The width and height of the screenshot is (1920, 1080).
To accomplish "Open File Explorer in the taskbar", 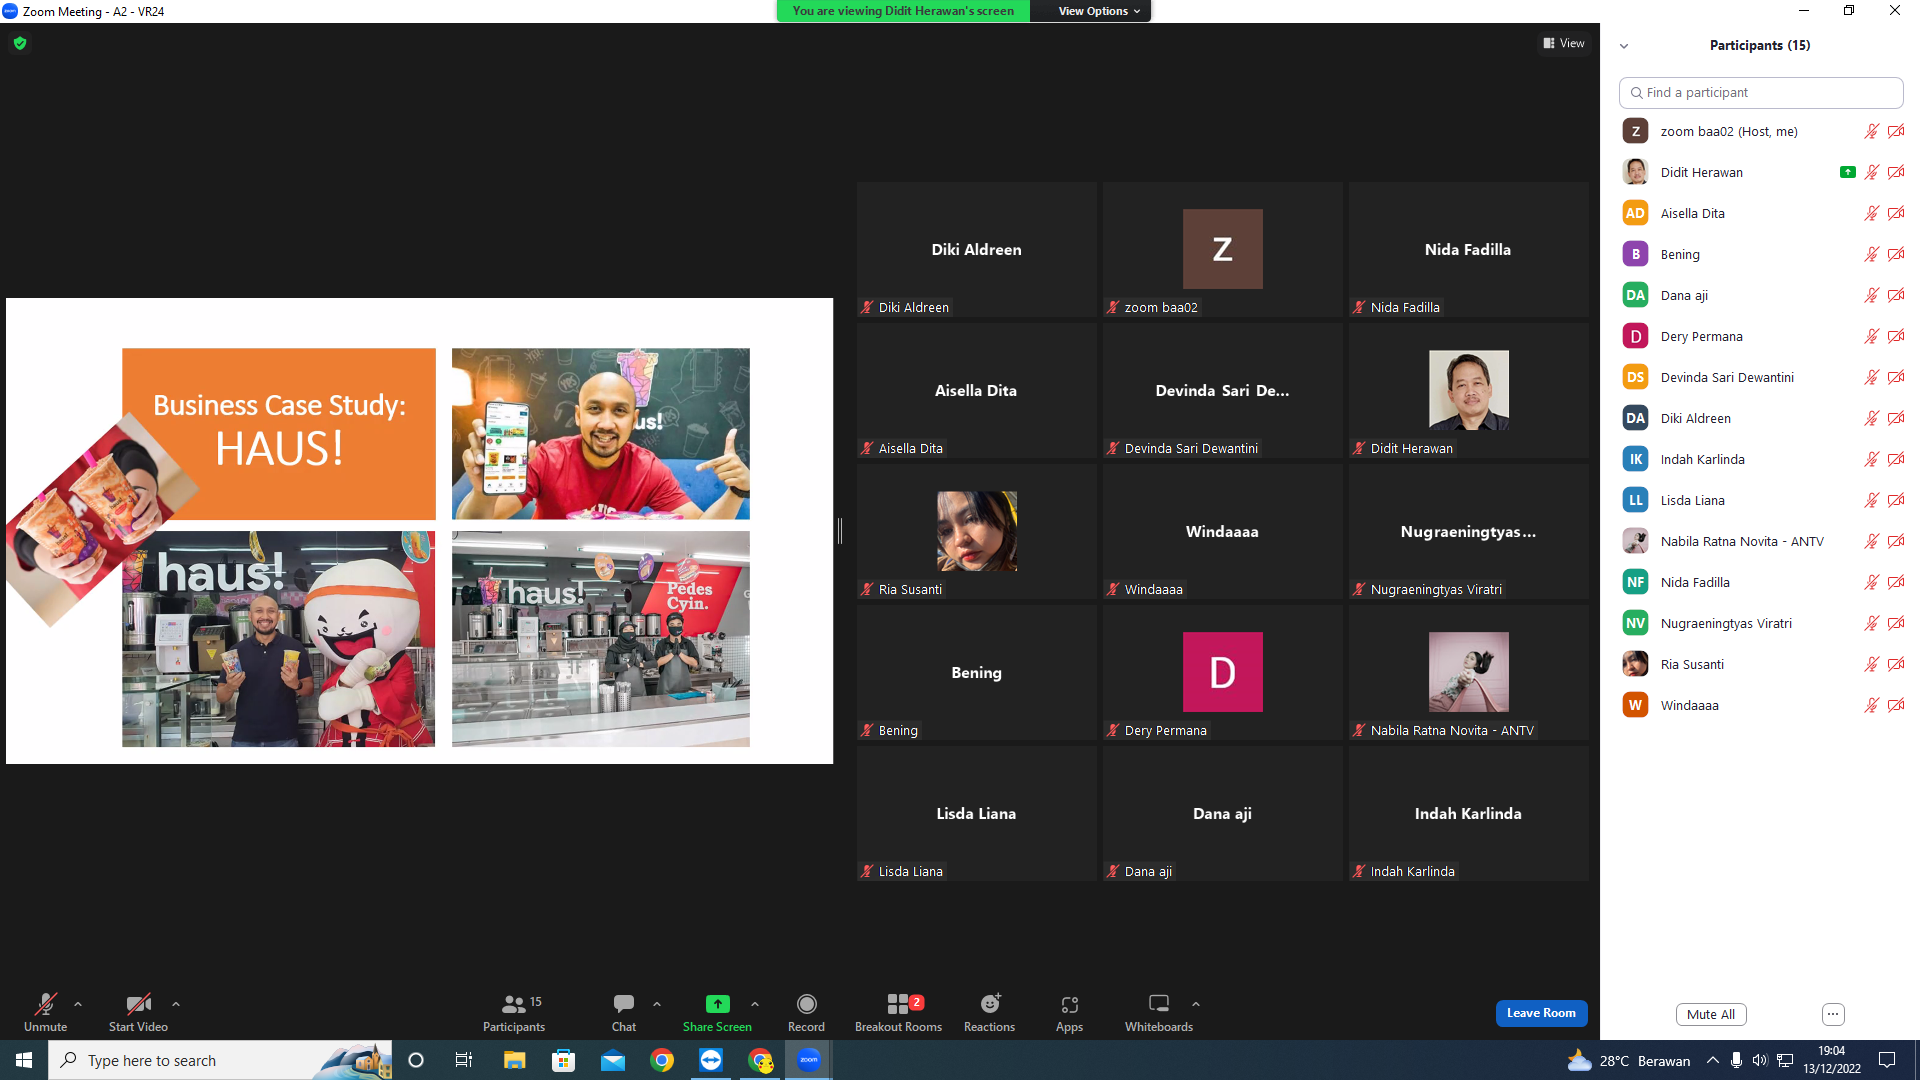I will (x=514, y=1060).
